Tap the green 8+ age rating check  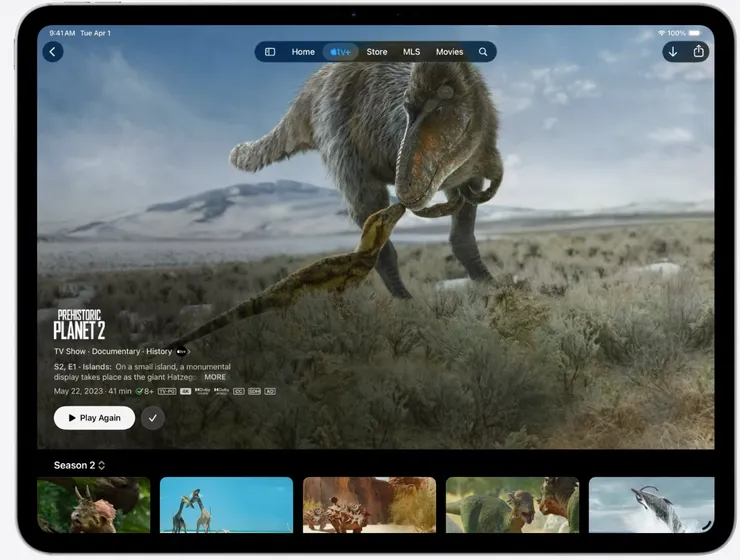tap(144, 392)
